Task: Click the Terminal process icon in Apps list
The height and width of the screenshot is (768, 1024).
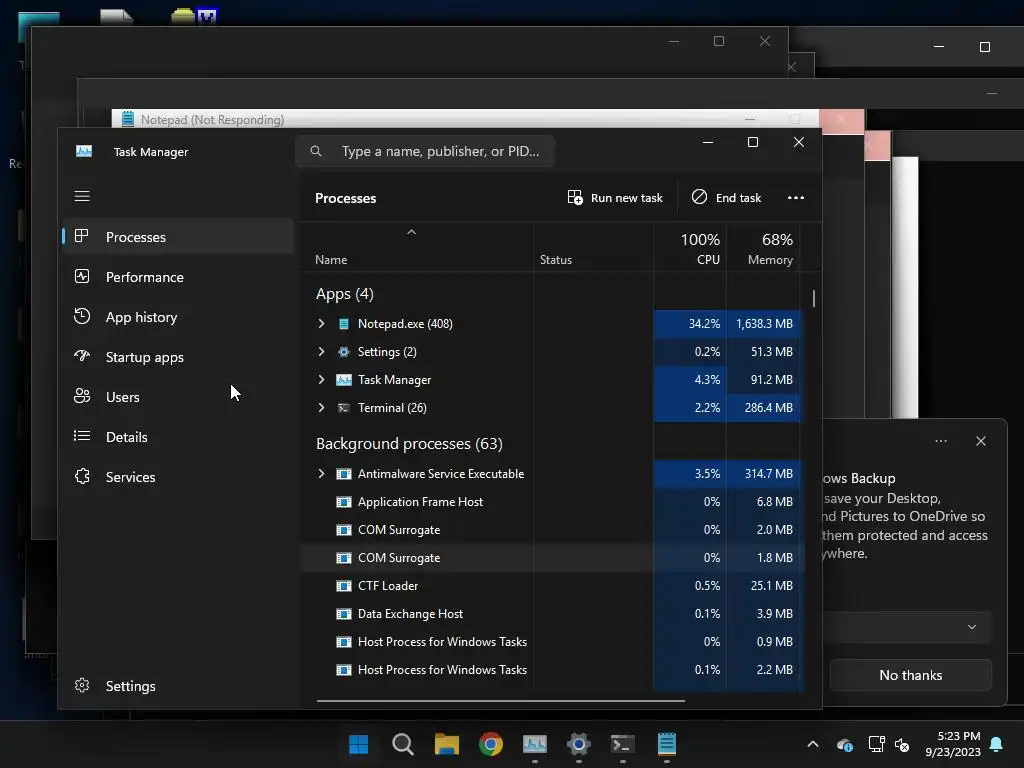Action: coord(344,408)
